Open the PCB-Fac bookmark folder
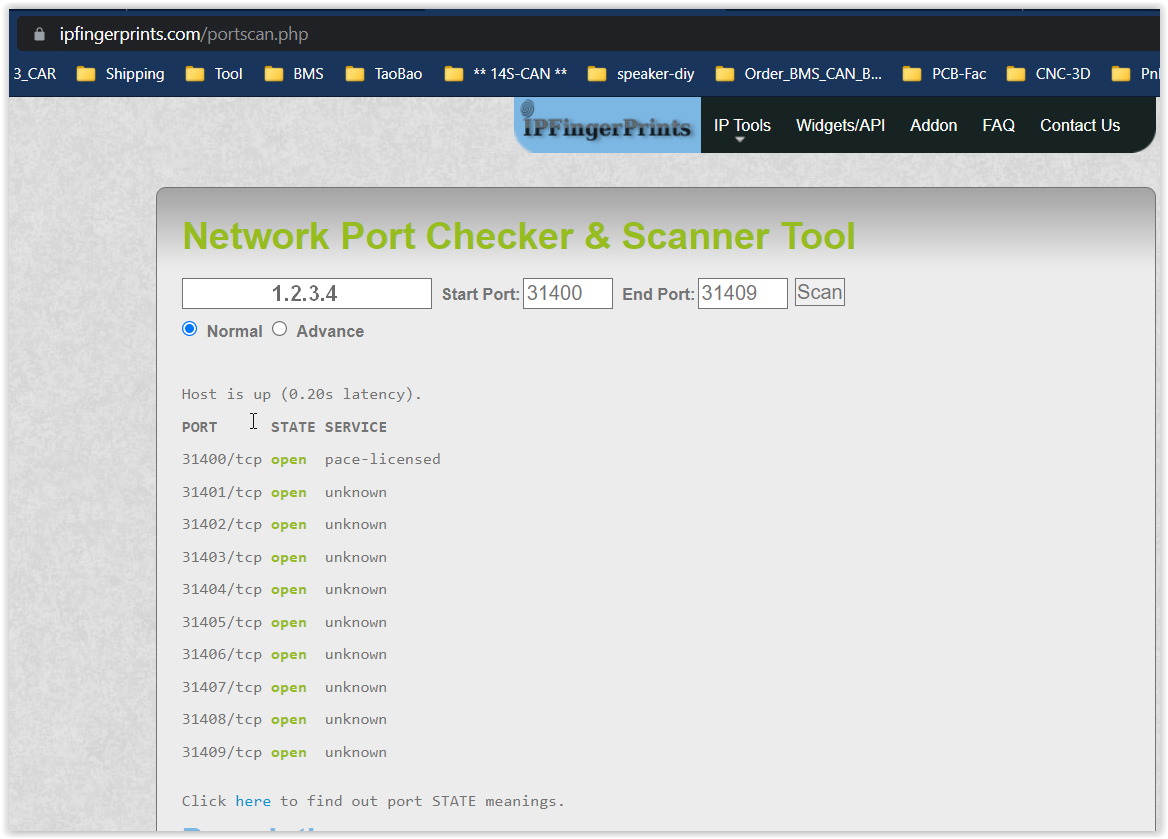Screen dimensions: 1168x839 [x=945, y=74]
